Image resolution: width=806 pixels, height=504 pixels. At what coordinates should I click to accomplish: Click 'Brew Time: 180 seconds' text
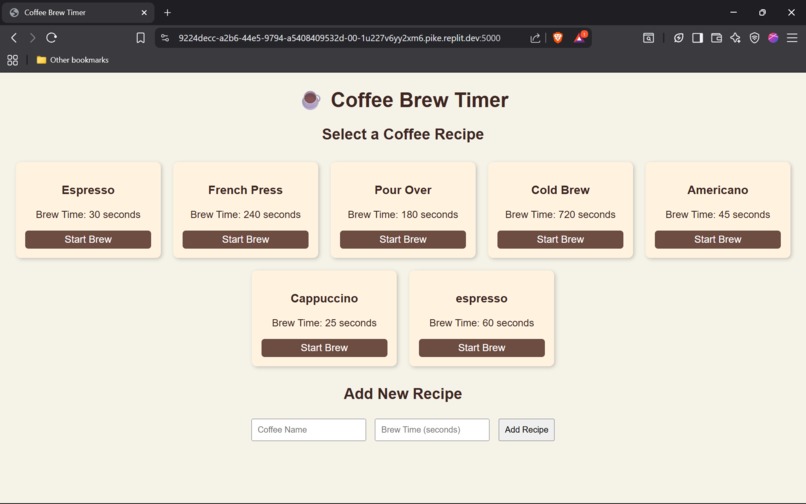pos(403,214)
